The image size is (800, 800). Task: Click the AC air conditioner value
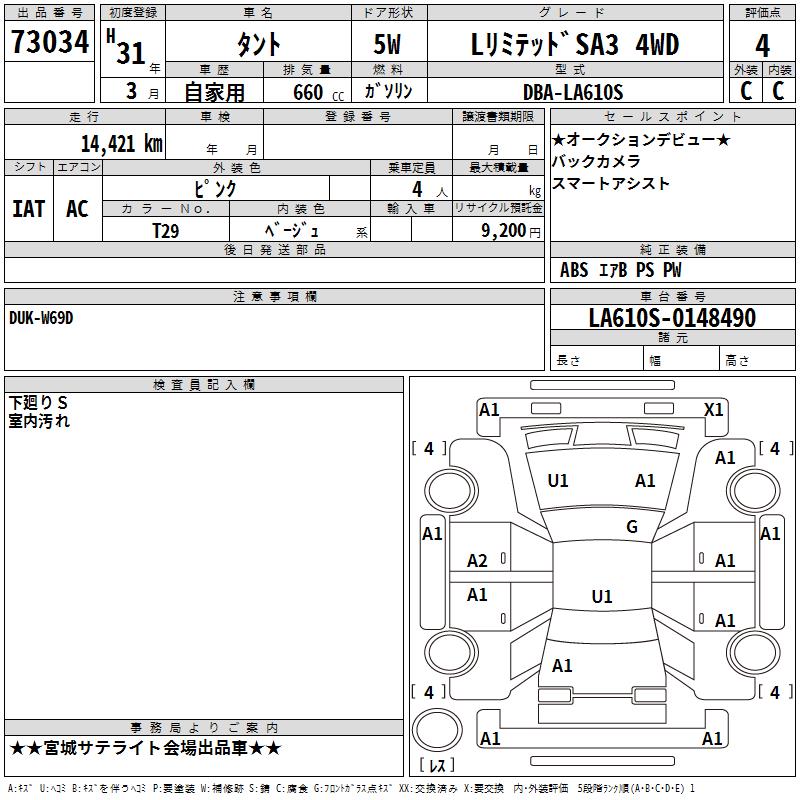pyautogui.click(x=77, y=209)
